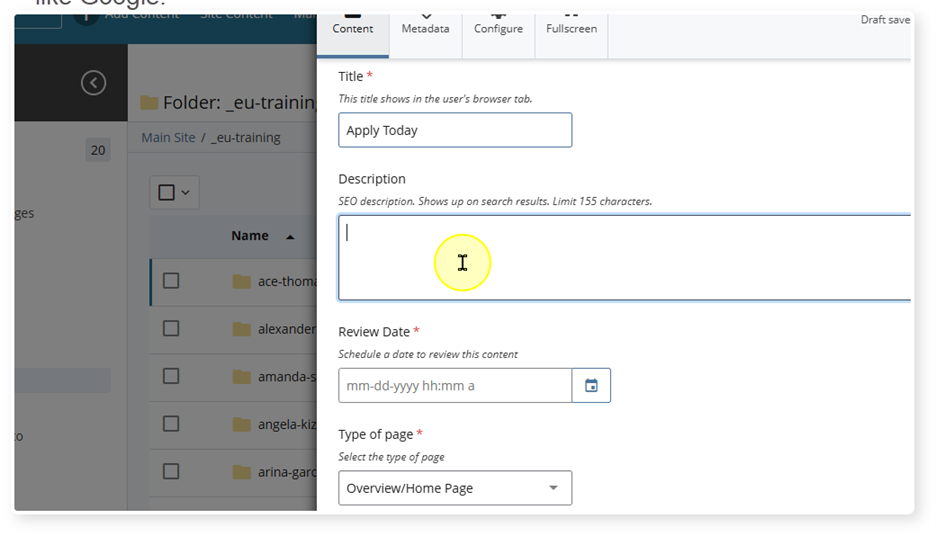936x536 pixels.
Task: Check the box for alexander folder
Action: pyautogui.click(x=171, y=329)
